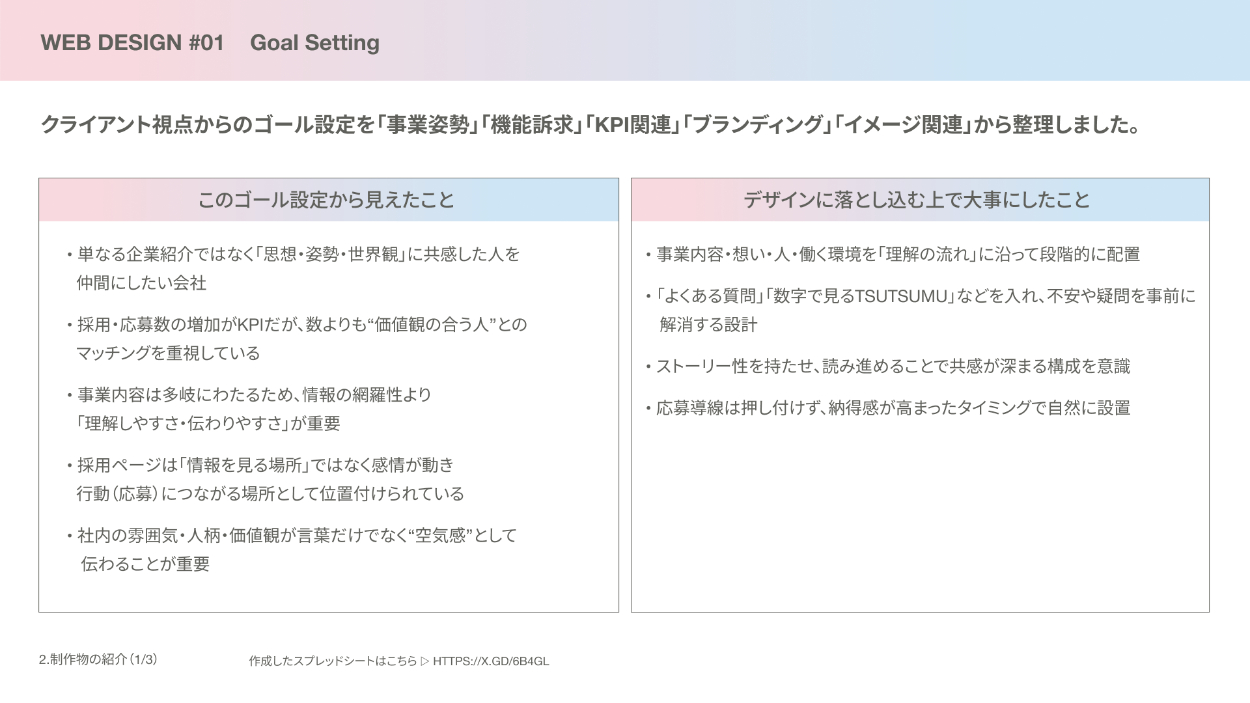Click the triangle arrow before the URL
The width and height of the screenshot is (1250, 703).
tap(424, 661)
